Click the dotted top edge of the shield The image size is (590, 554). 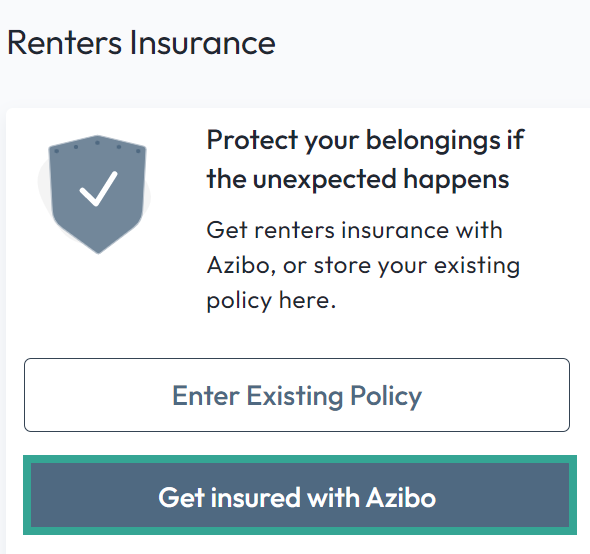click(97, 146)
